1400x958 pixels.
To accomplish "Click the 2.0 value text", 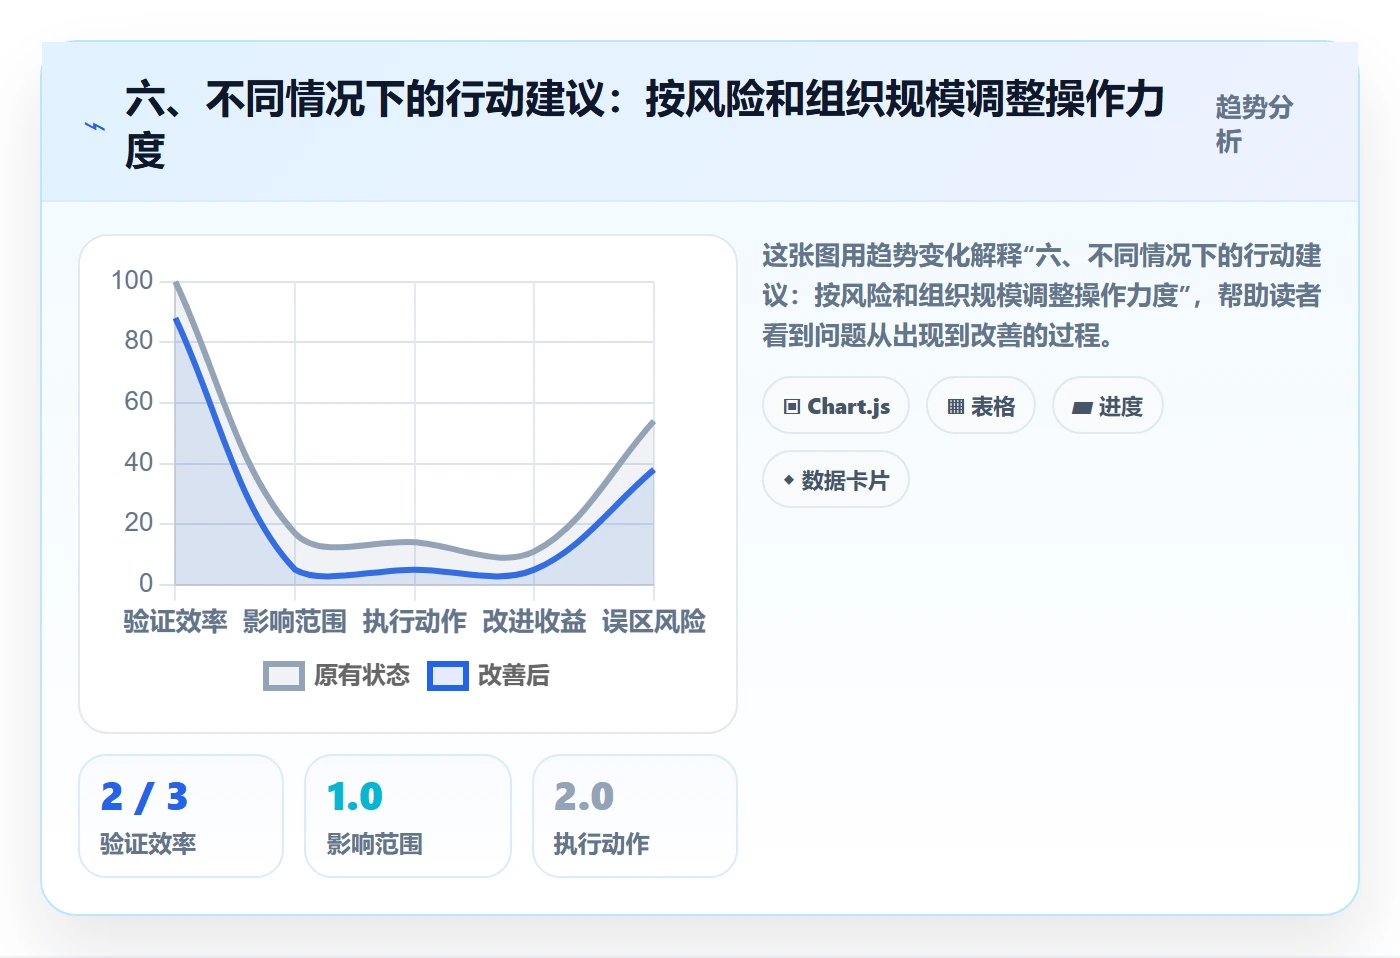I will (x=584, y=797).
